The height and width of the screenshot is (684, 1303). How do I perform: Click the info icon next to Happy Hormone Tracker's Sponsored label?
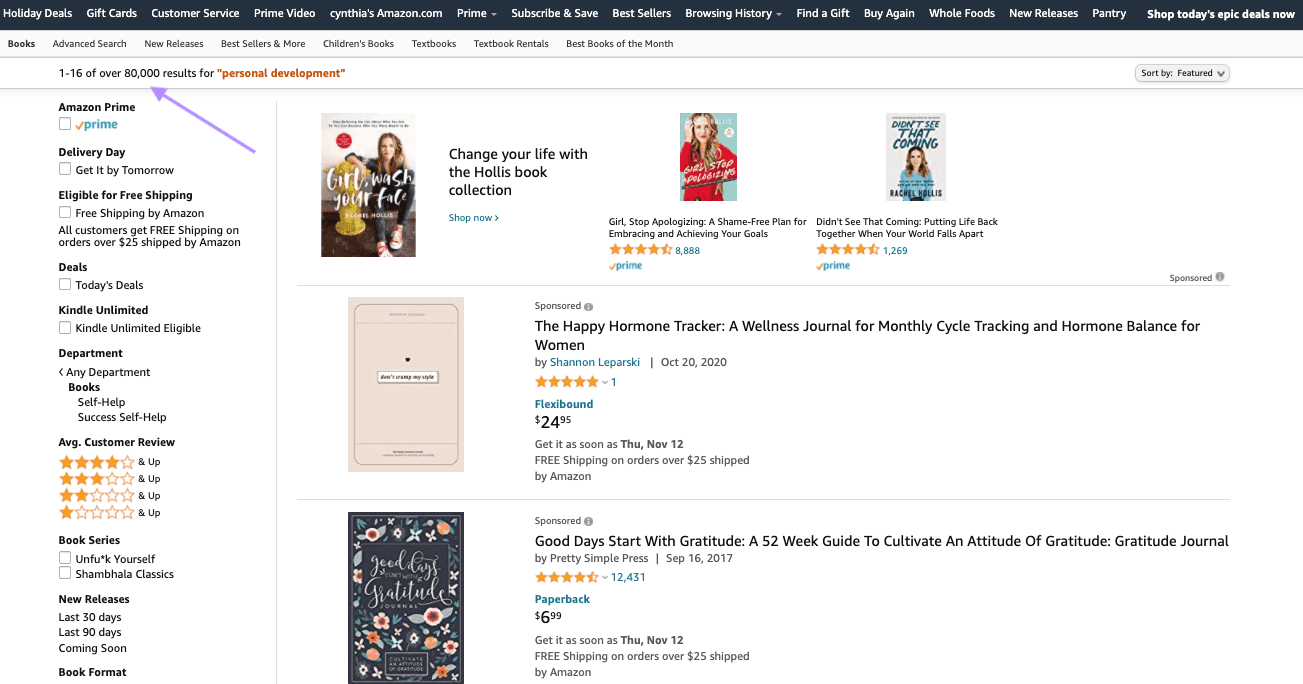588,306
